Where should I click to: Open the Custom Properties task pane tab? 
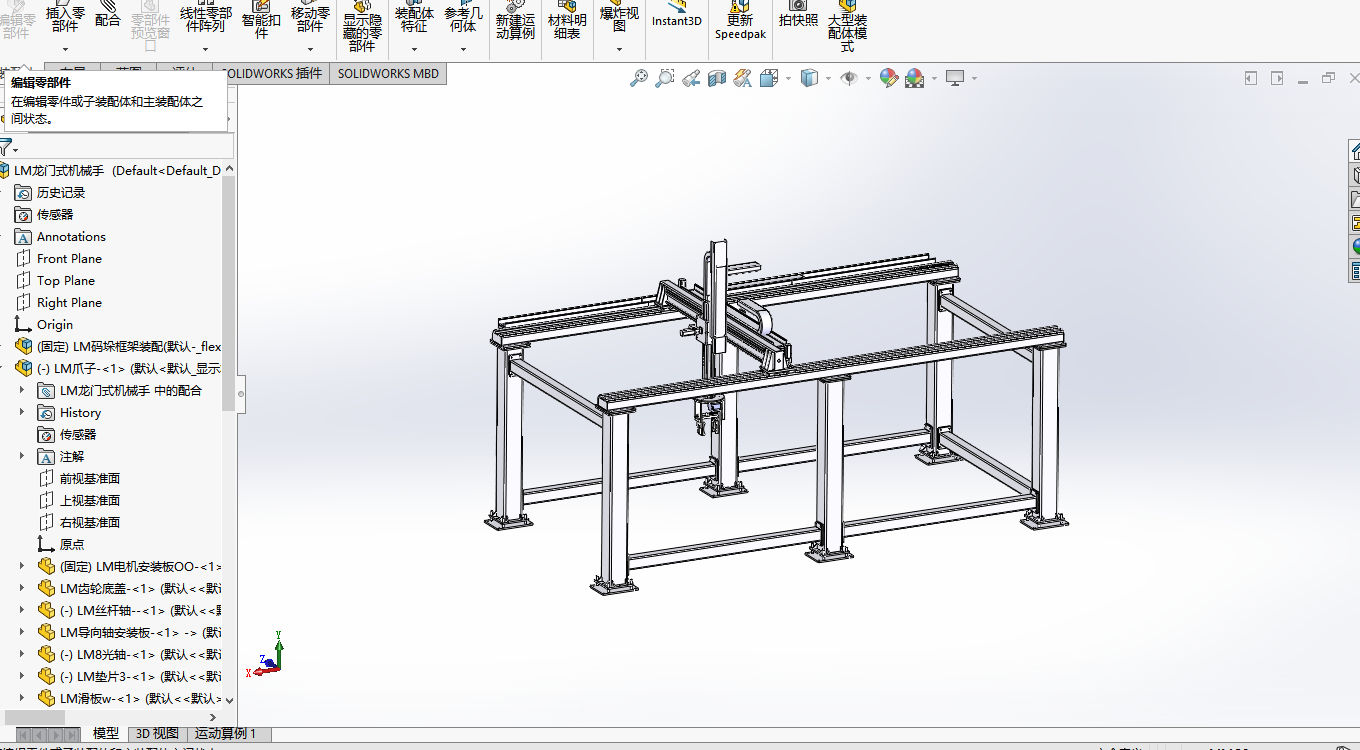click(1355, 271)
